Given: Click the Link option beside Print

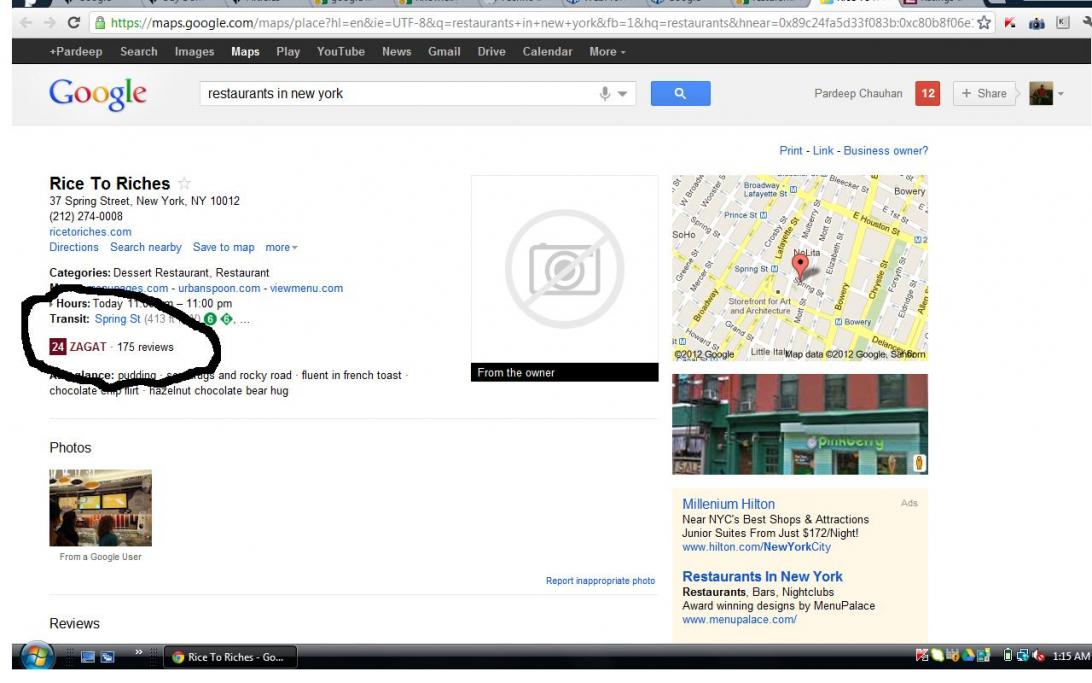Looking at the screenshot, I should pos(822,150).
